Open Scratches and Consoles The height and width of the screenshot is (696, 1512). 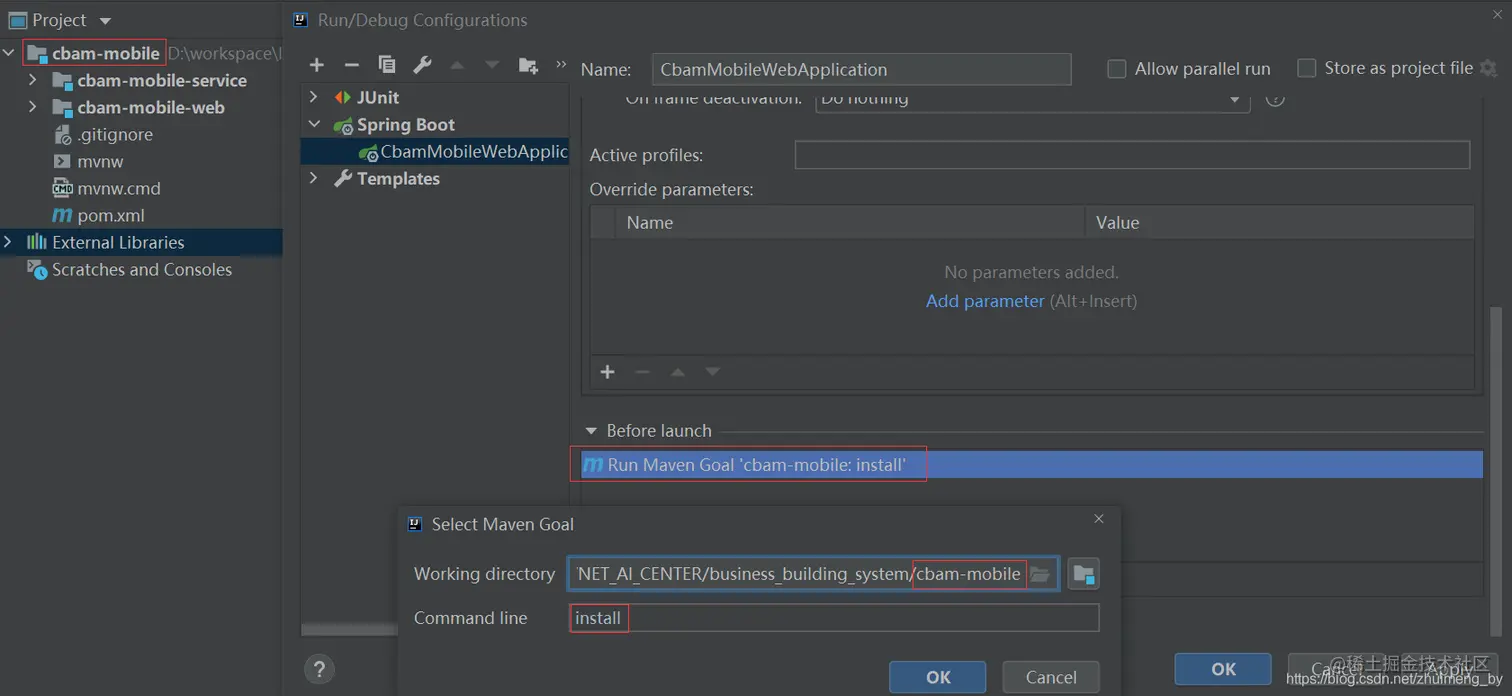click(x=129, y=269)
